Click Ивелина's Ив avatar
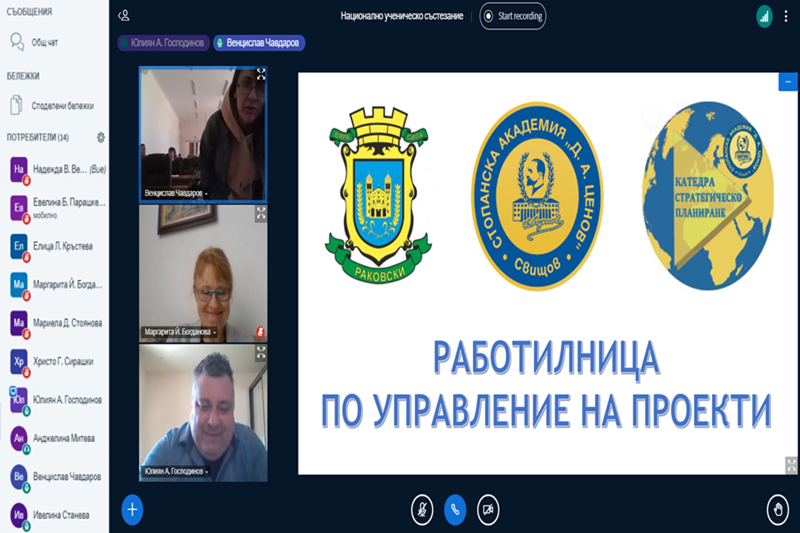 19,515
